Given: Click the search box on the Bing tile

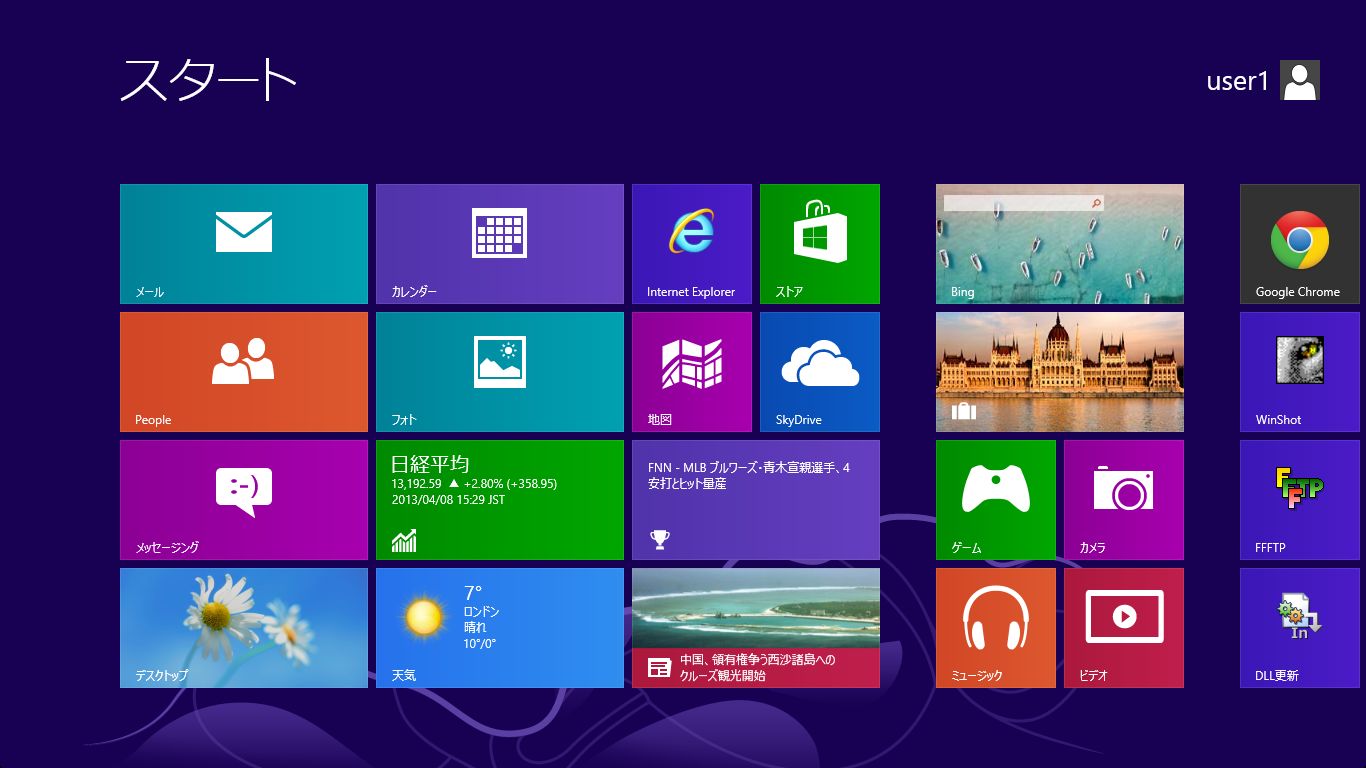Looking at the screenshot, I should click(x=1023, y=203).
